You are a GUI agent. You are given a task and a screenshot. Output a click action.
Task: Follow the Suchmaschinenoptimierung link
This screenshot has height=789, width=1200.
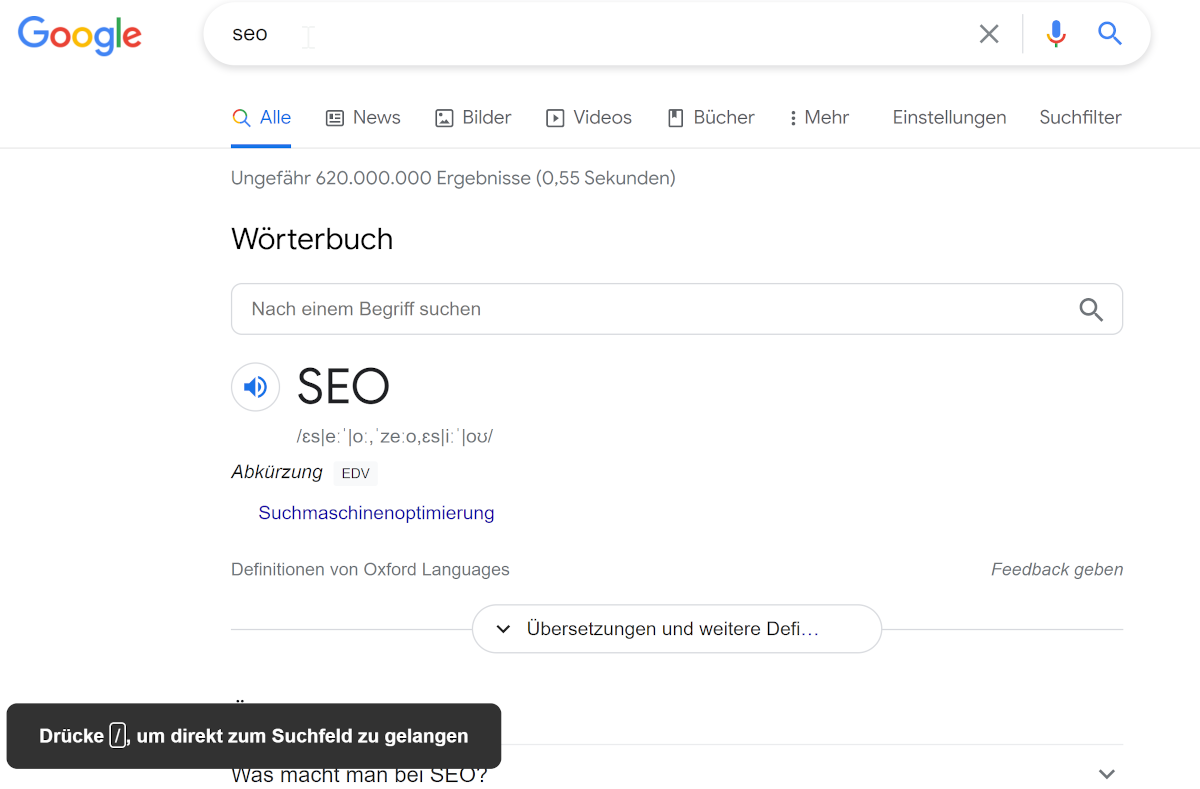click(x=376, y=512)
